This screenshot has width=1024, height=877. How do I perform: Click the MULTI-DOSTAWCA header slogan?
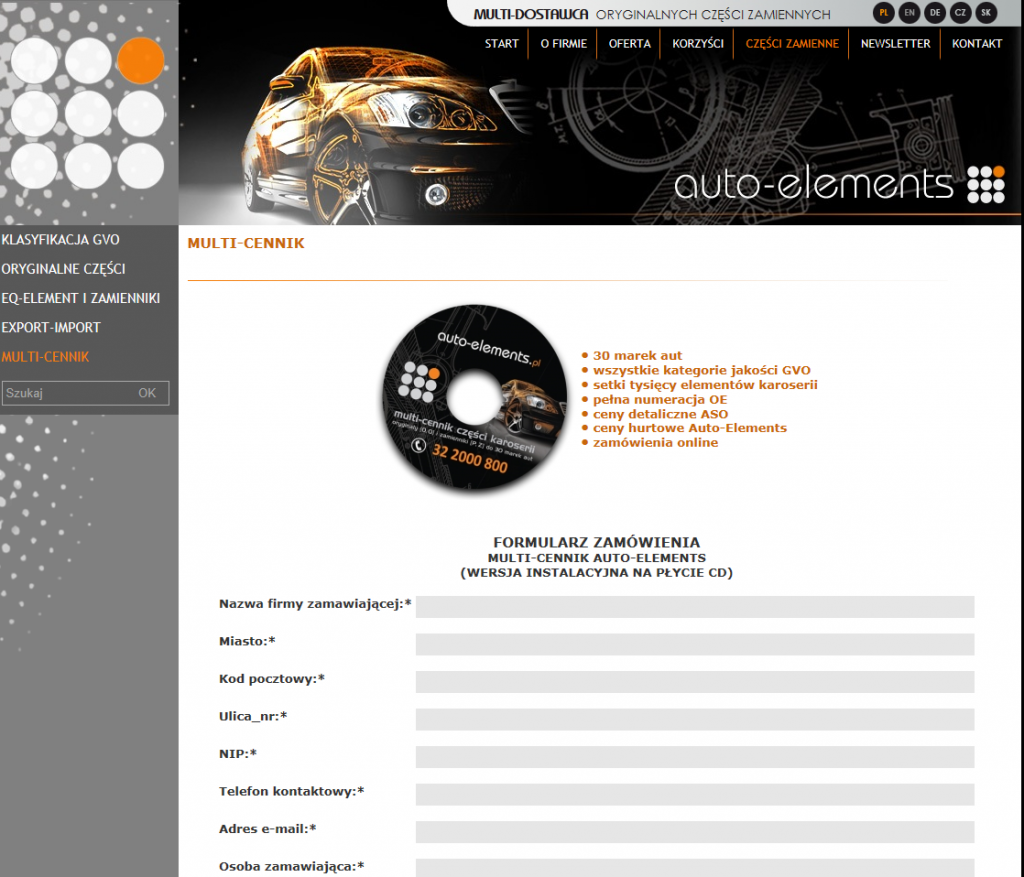[x=652, y=14]
